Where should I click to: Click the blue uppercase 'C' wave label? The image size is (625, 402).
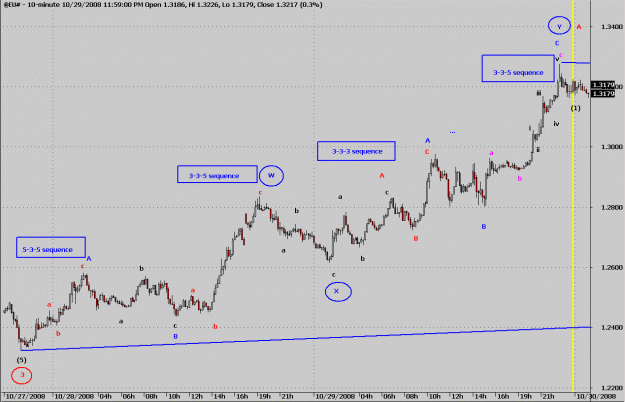[x=557, y=43]
